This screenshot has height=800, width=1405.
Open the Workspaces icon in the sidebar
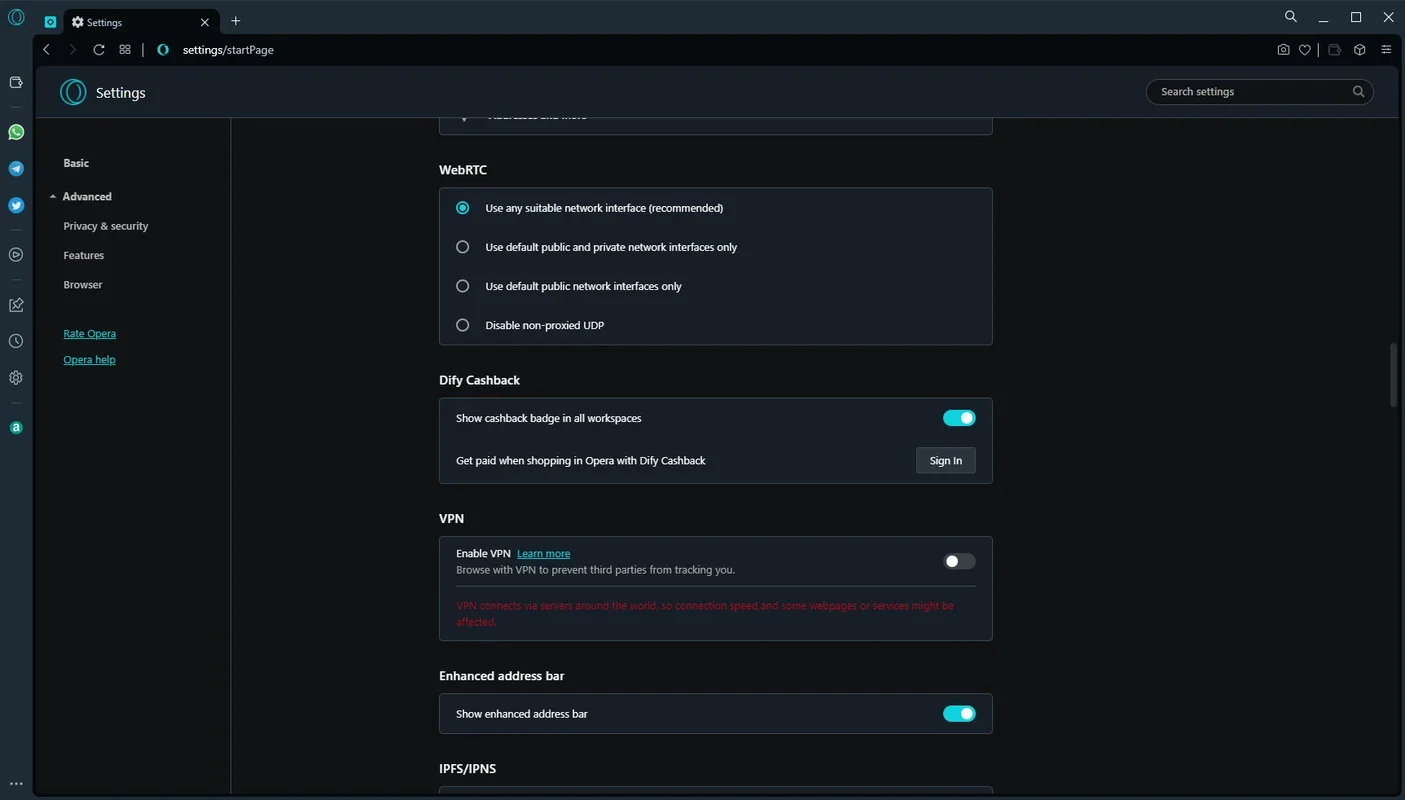coord(16,82)
